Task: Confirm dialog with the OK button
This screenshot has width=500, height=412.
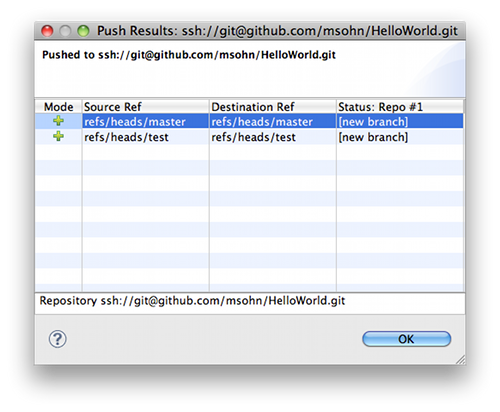Action: [x=406, y=339]
